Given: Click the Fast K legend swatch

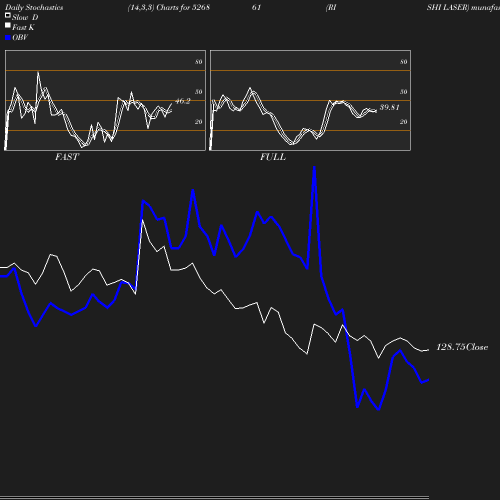Looking at the screenshot, I should [x=8, y=25].
